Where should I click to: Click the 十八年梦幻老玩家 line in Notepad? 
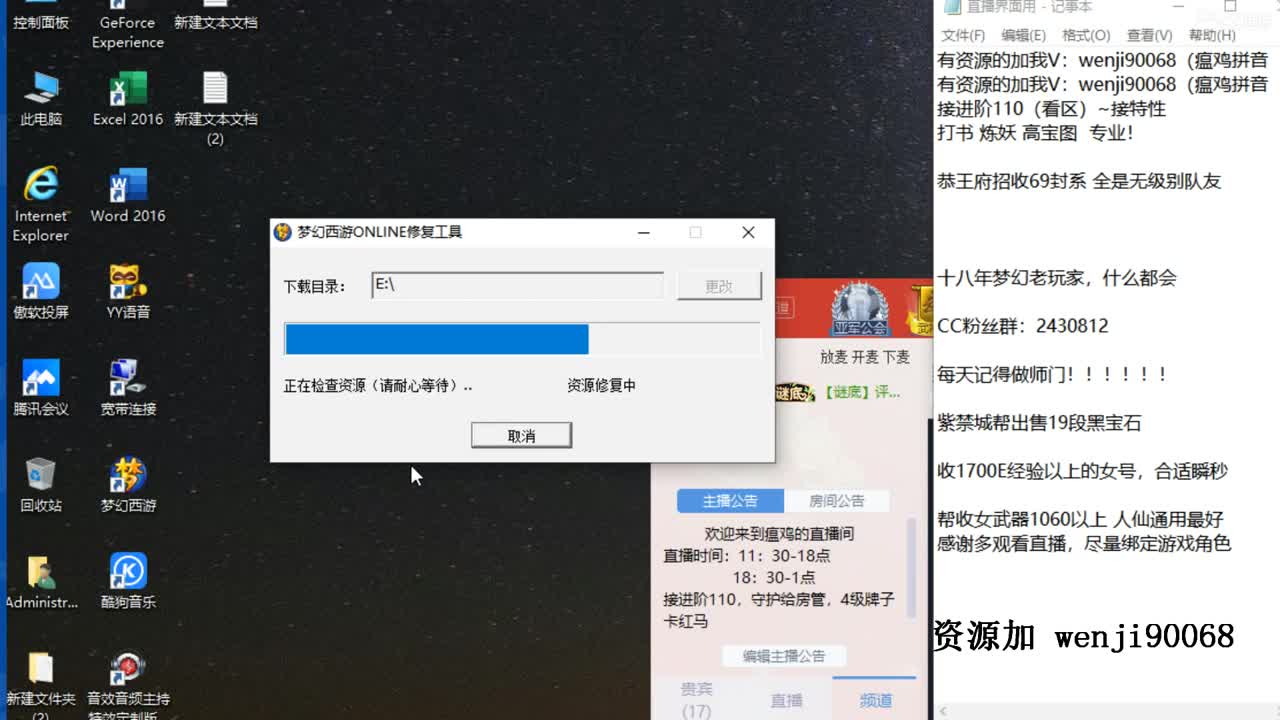pyautogui.click(x=1056, y=278)
